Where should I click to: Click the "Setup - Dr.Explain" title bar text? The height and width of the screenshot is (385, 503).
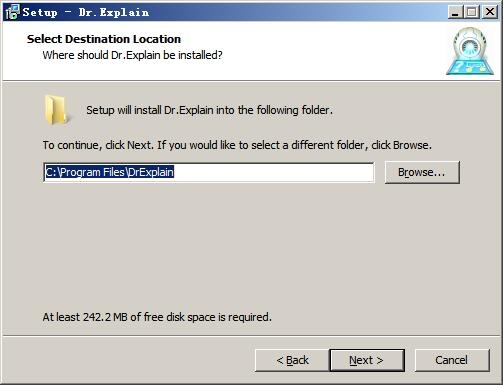pos(86,12)
